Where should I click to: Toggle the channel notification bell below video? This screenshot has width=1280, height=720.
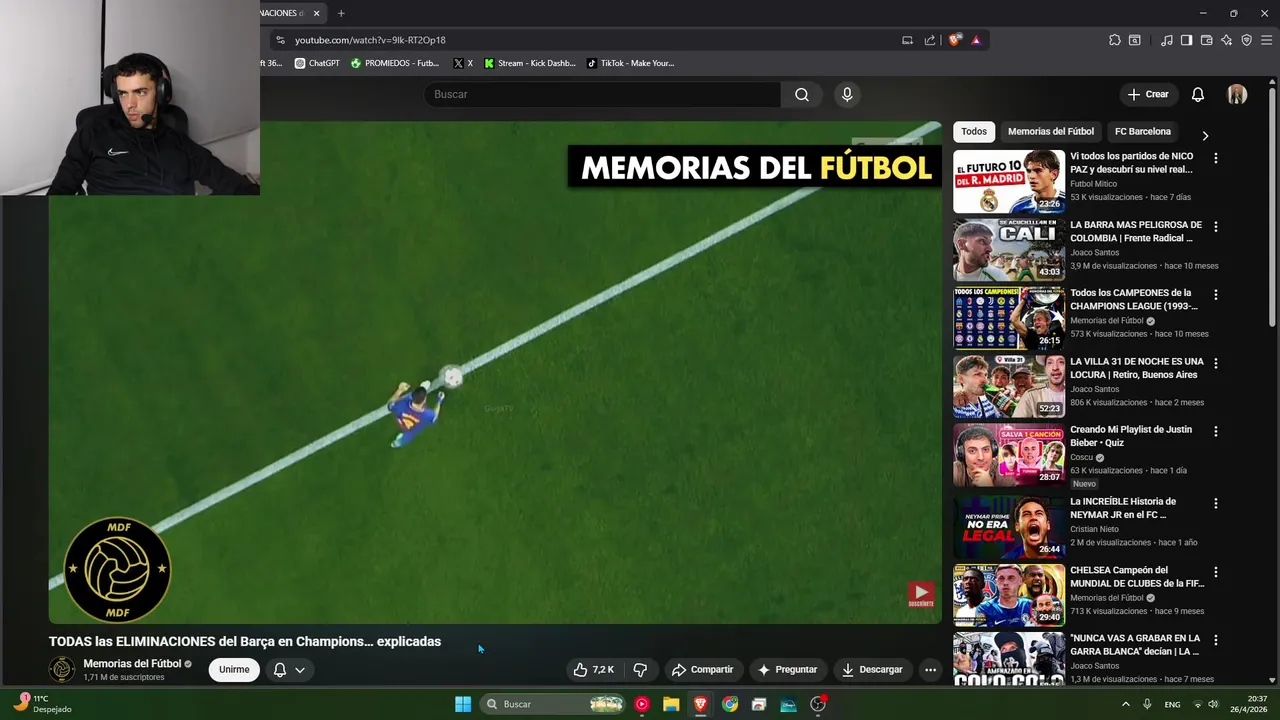pos(280,669)
